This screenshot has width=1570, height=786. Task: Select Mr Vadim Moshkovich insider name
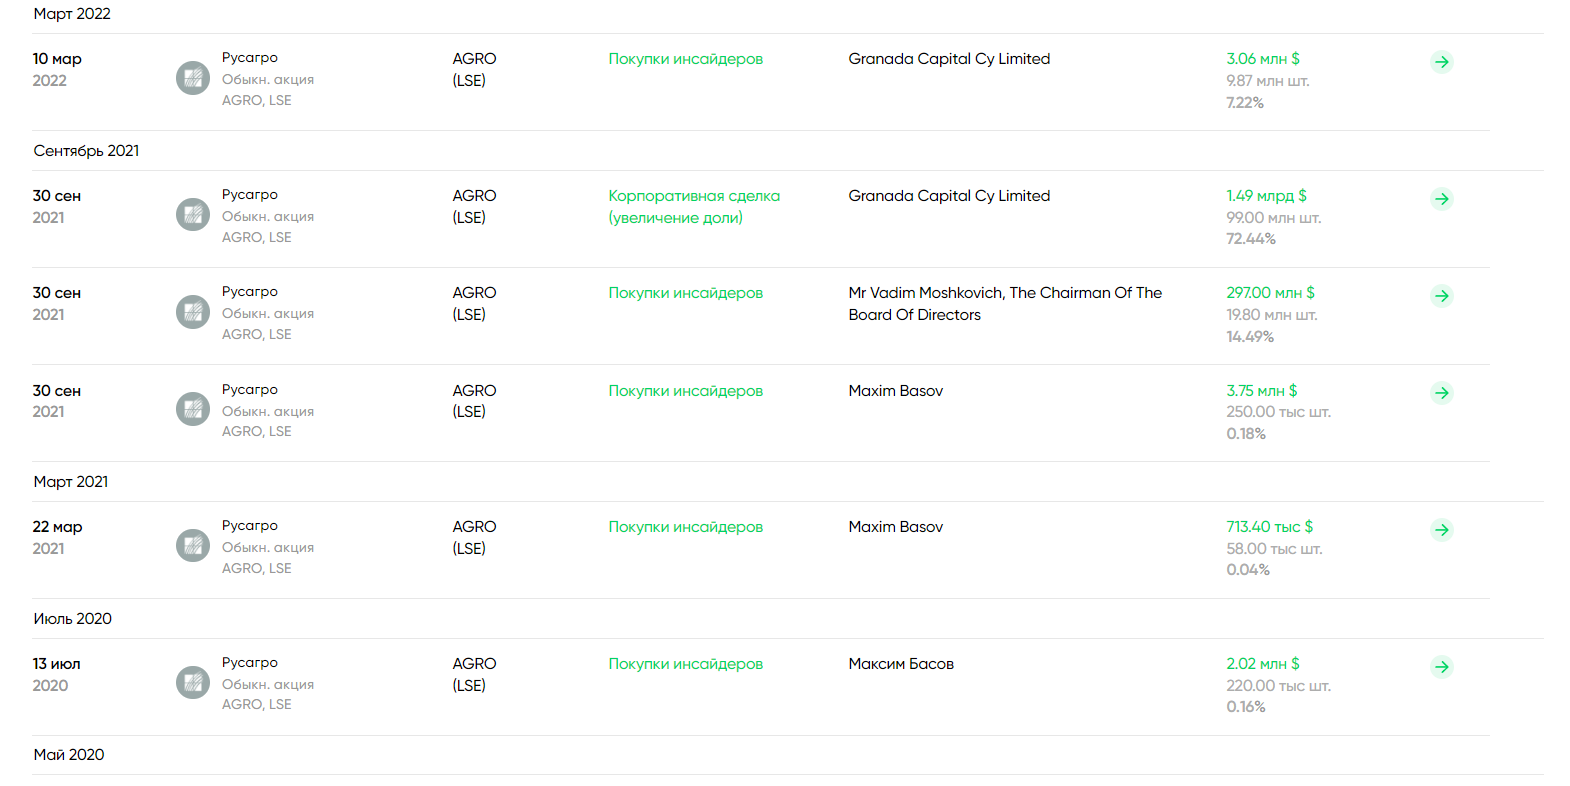[1005, 304]
